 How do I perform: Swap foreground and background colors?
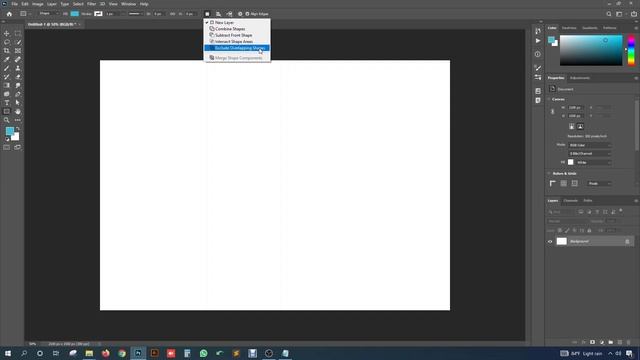[x=18, y=129]
